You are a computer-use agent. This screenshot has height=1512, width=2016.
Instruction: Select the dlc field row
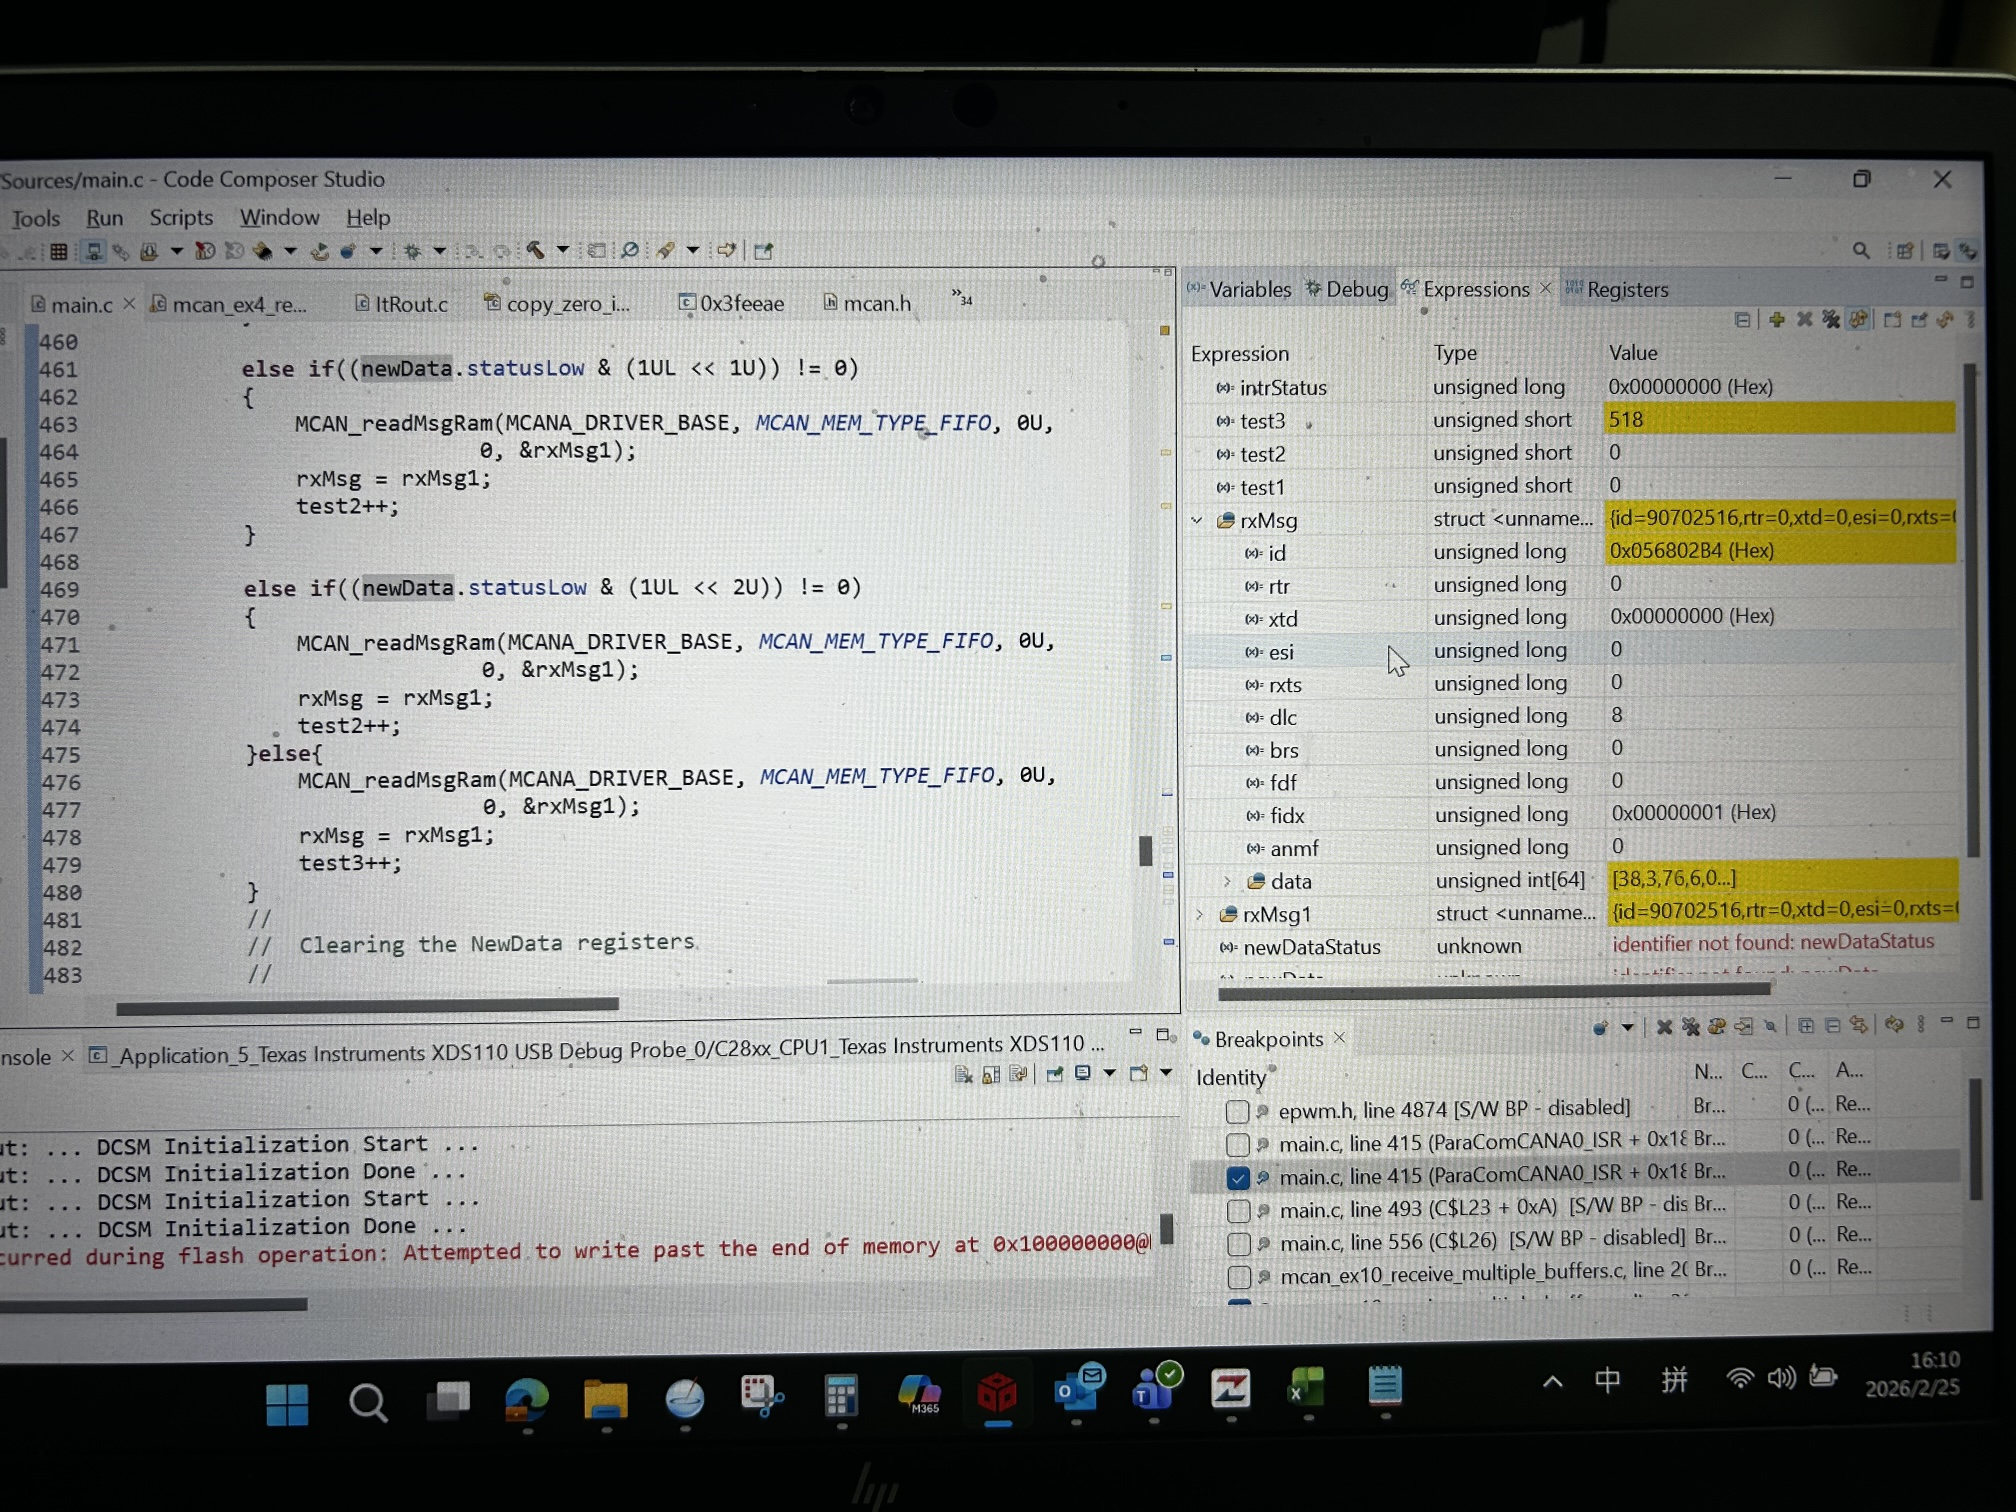pos(1574,716)
